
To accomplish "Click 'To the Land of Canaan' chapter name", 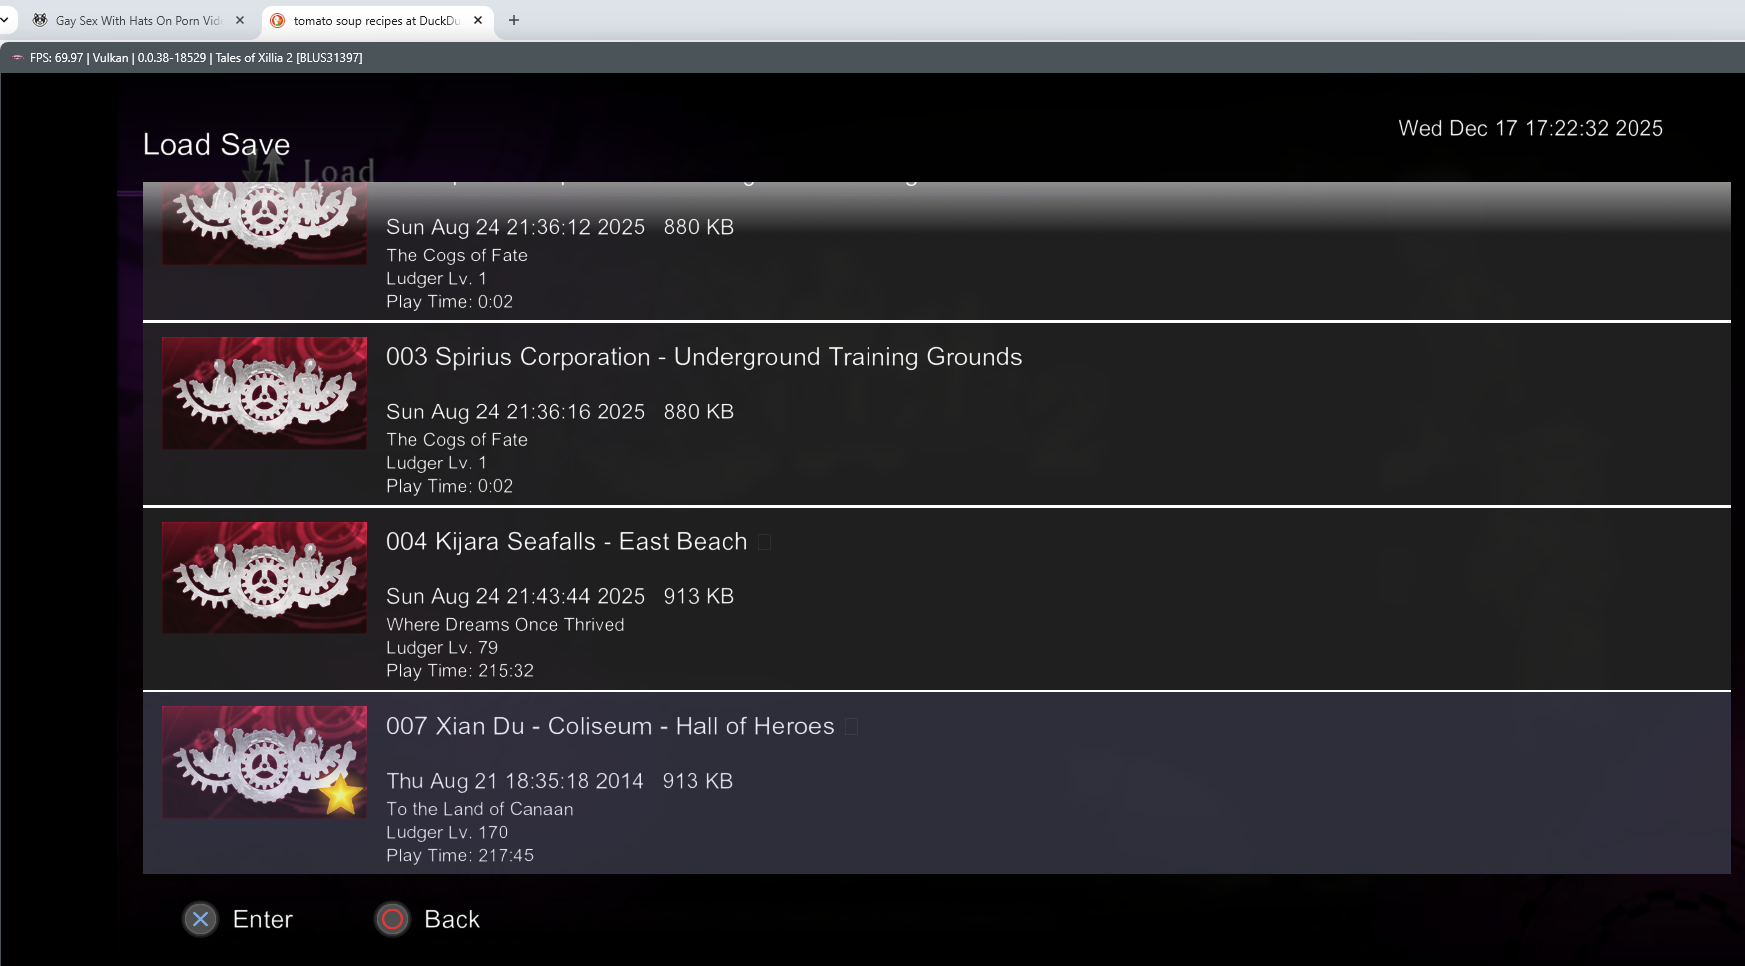I will pyautogui.click(x=480, y=808).
